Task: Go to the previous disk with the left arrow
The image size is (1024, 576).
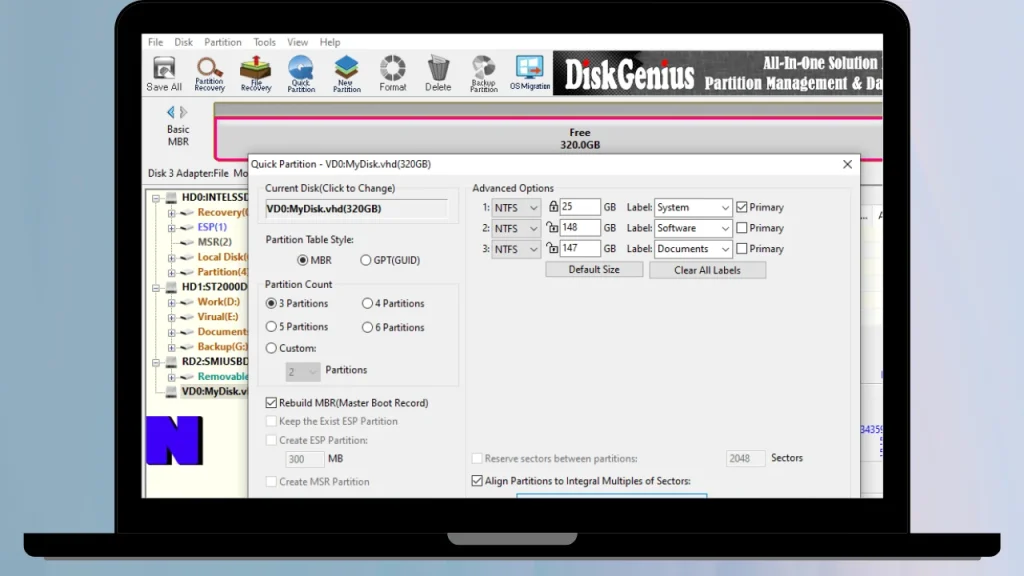Action: (x=170, y=112)
